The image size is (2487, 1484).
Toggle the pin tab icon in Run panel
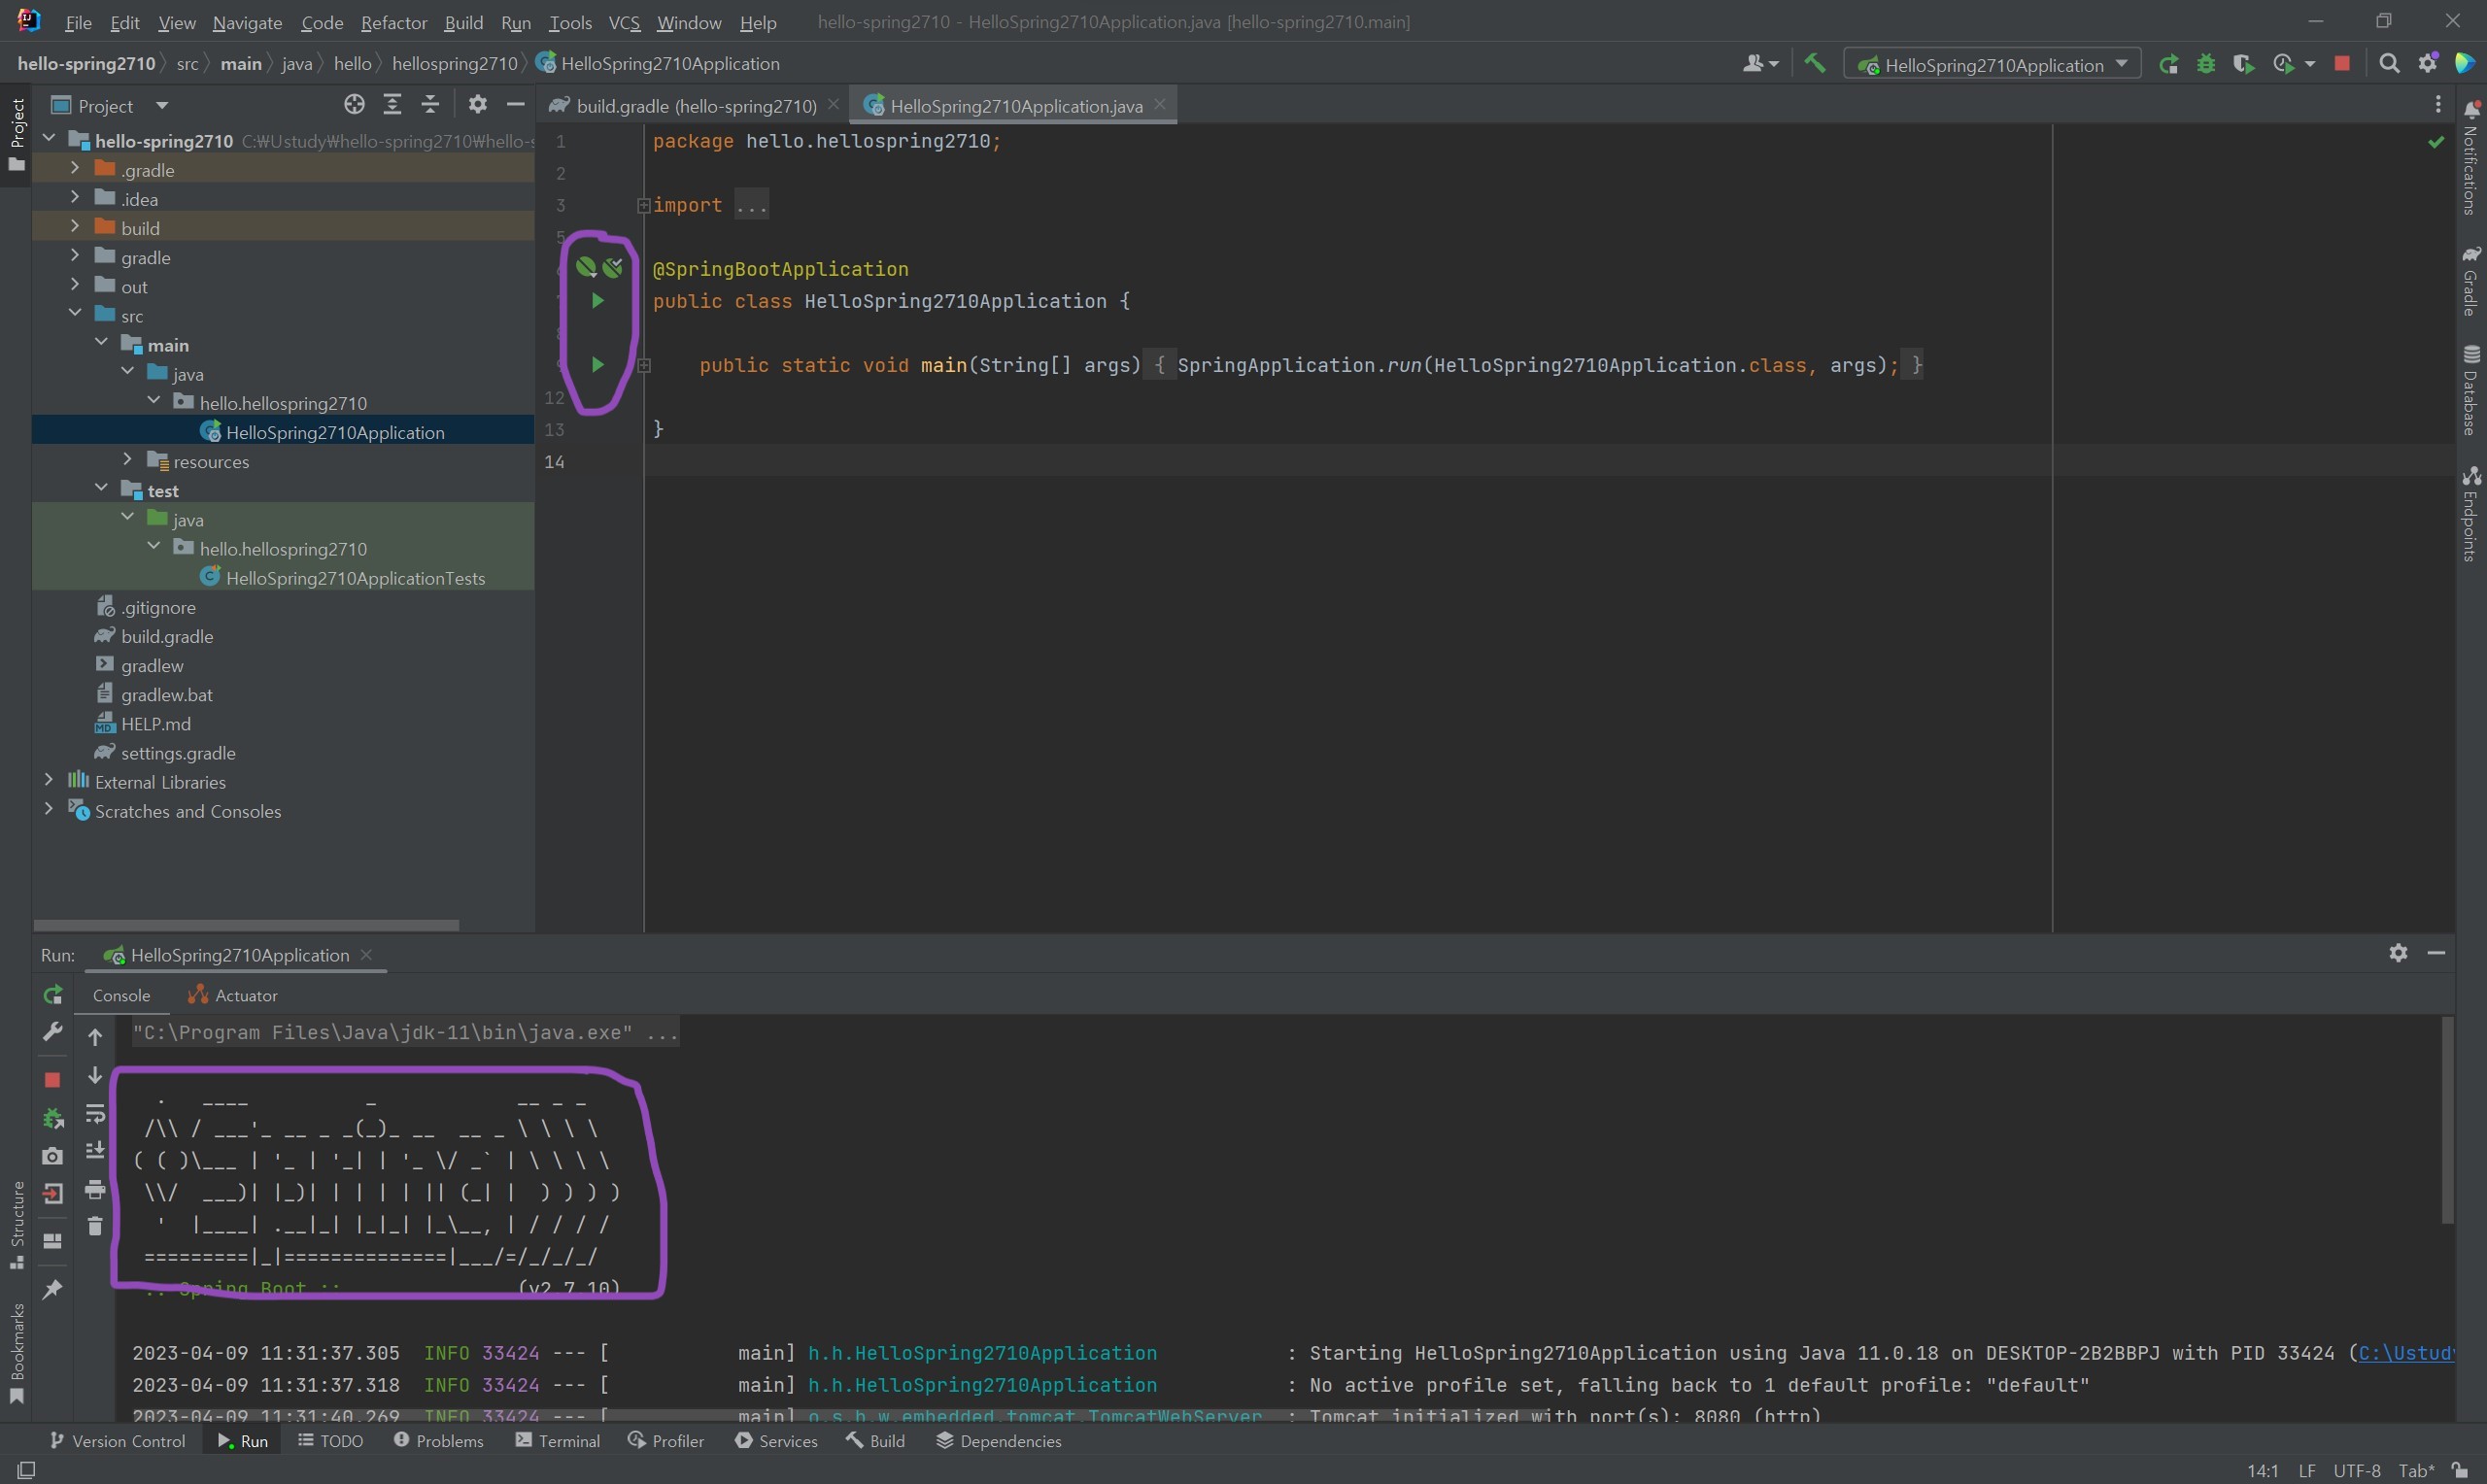53,1290
